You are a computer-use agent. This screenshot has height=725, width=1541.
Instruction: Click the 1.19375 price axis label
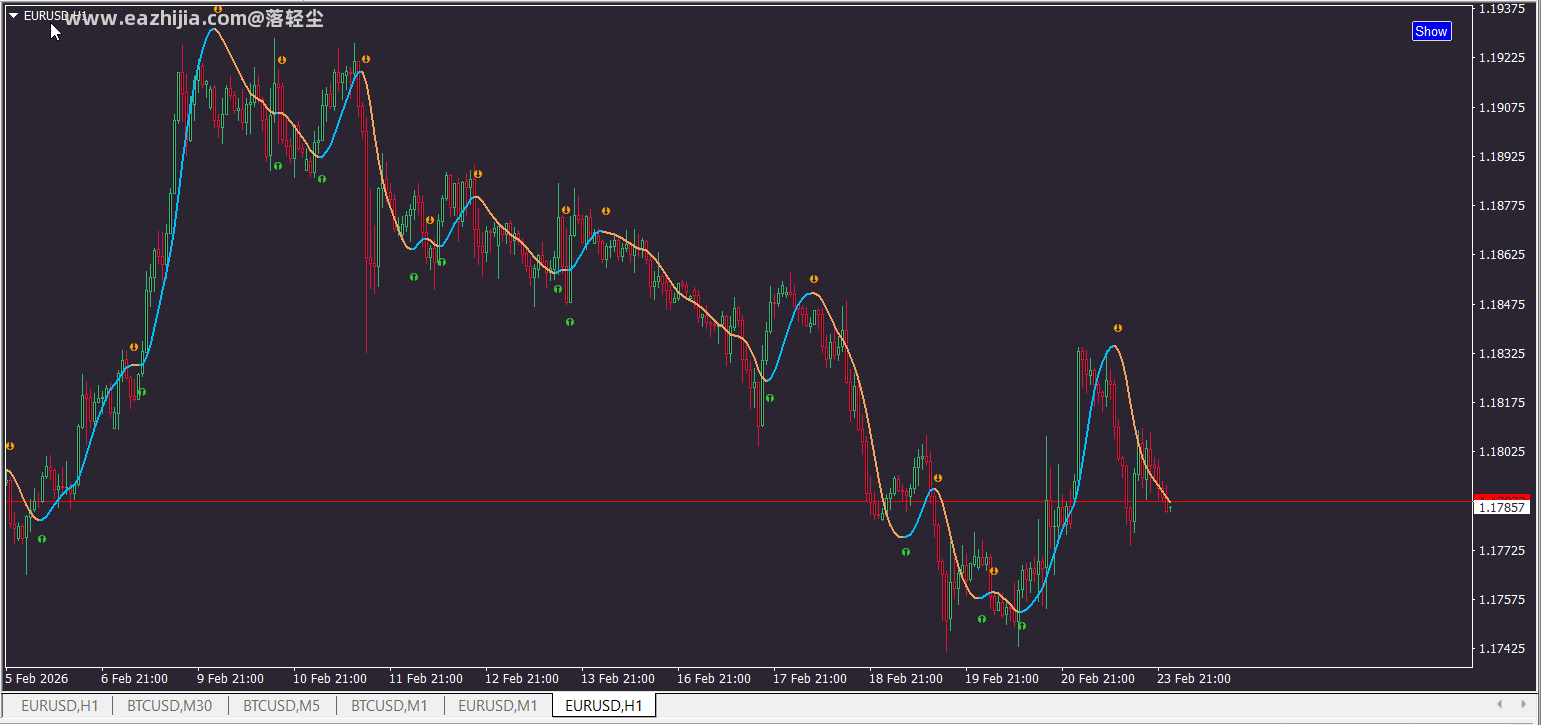click(1501, 9)
